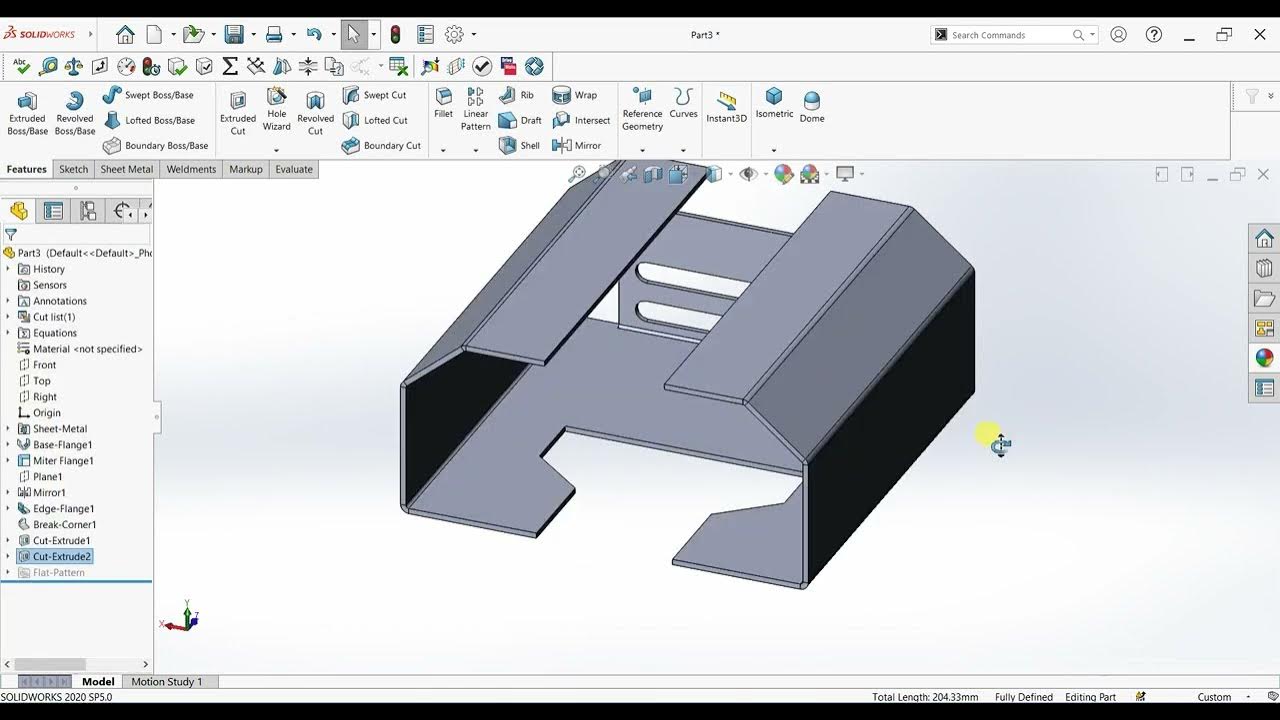
Task: Expand the Hole Wizard dropdown arrow
Action: click(x=277, y=151)
